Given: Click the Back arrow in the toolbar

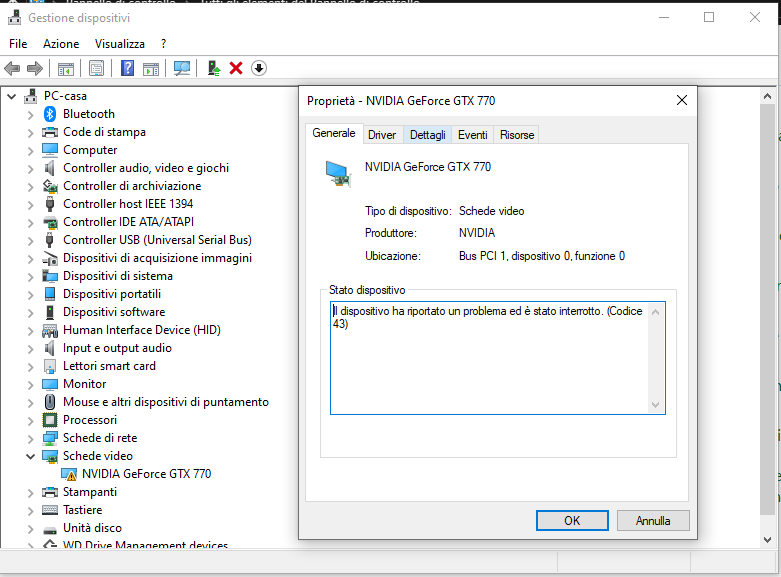Looking at the screenshot, I should [x=12, y=68].
